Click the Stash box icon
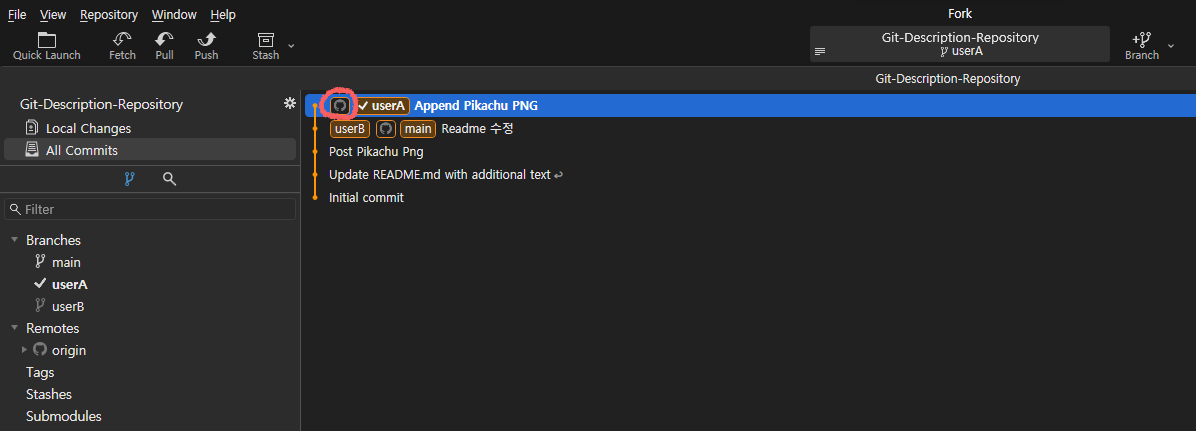The height and width of the screenshot is (431, 1196). coord(265,39)
